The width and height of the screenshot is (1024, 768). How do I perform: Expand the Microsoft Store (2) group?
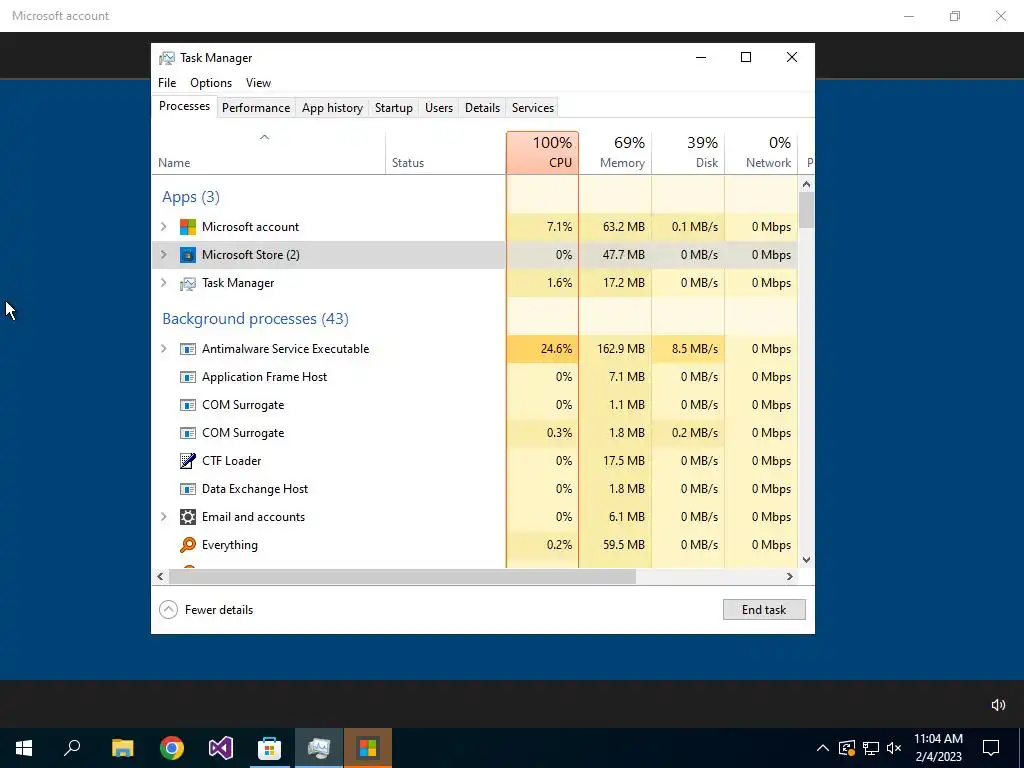coord(164,255)
